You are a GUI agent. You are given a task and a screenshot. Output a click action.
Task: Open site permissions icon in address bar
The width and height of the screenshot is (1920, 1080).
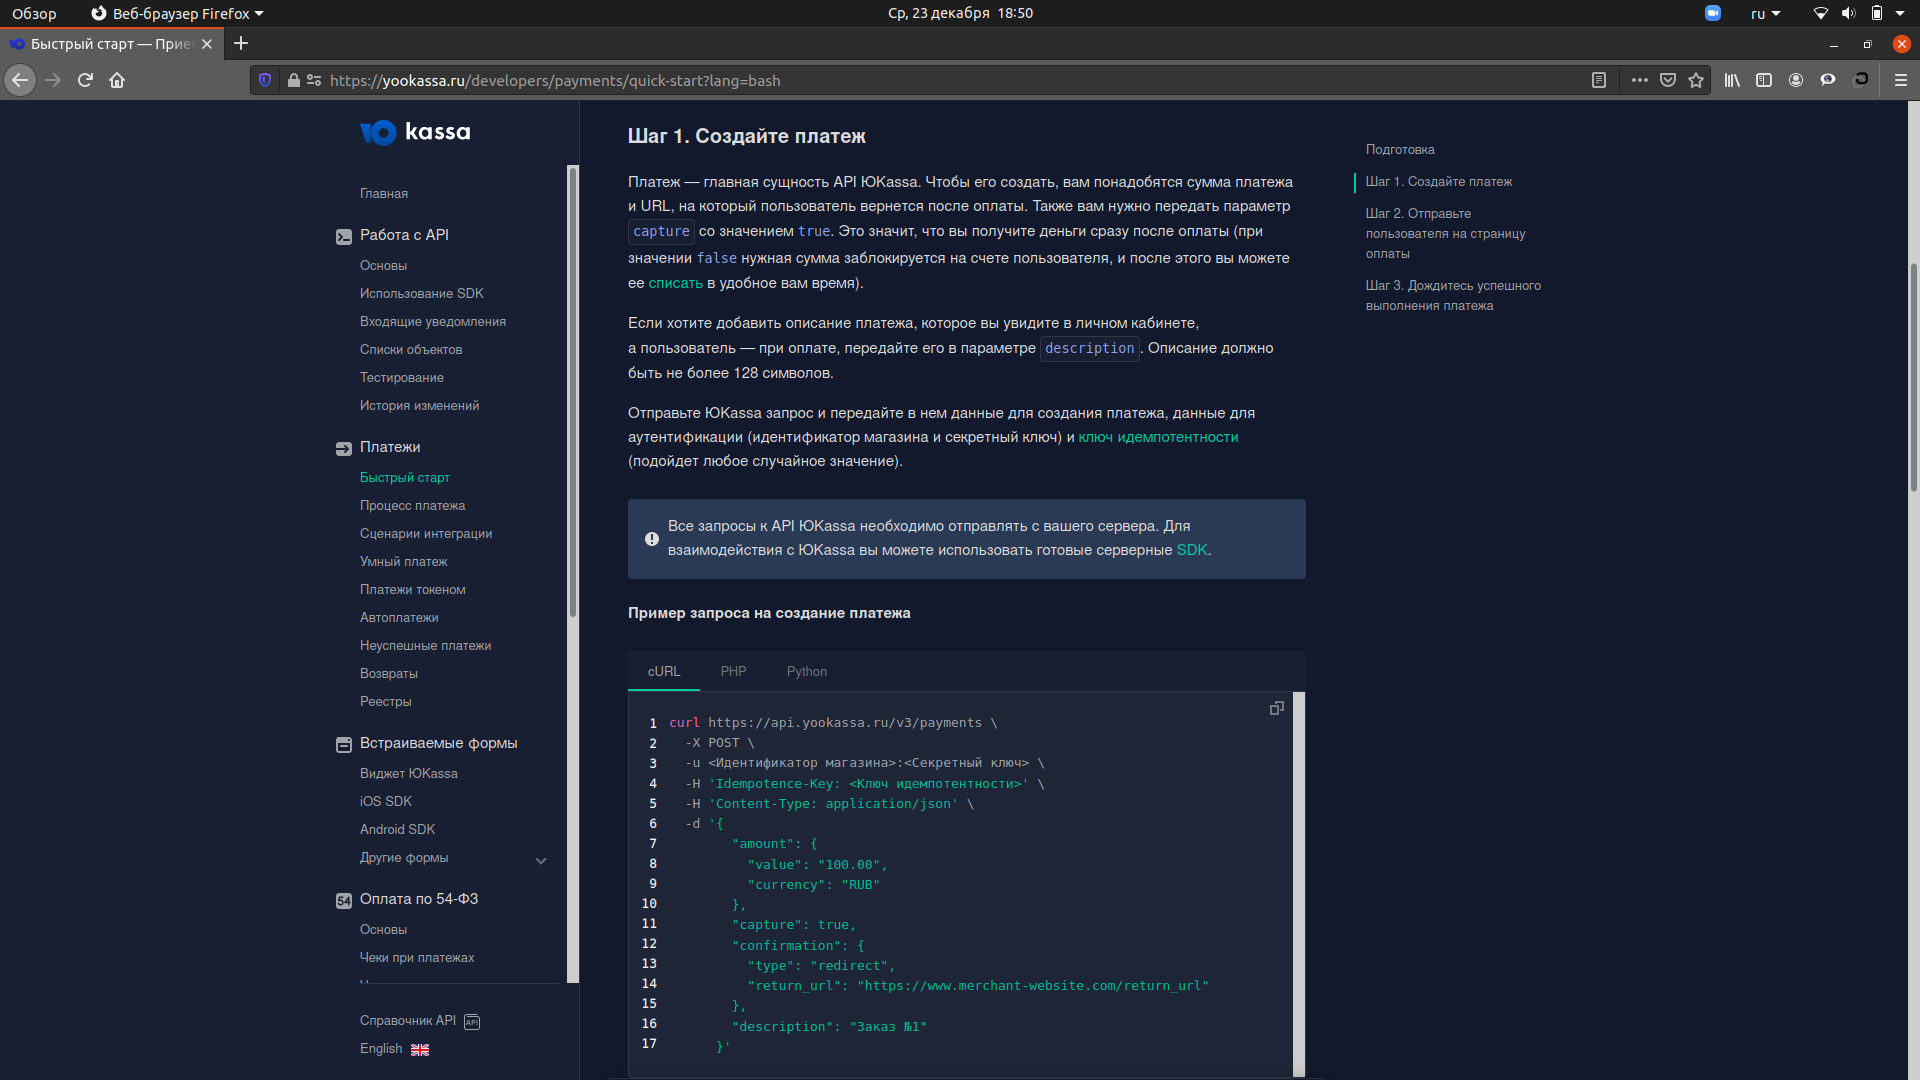314,80
